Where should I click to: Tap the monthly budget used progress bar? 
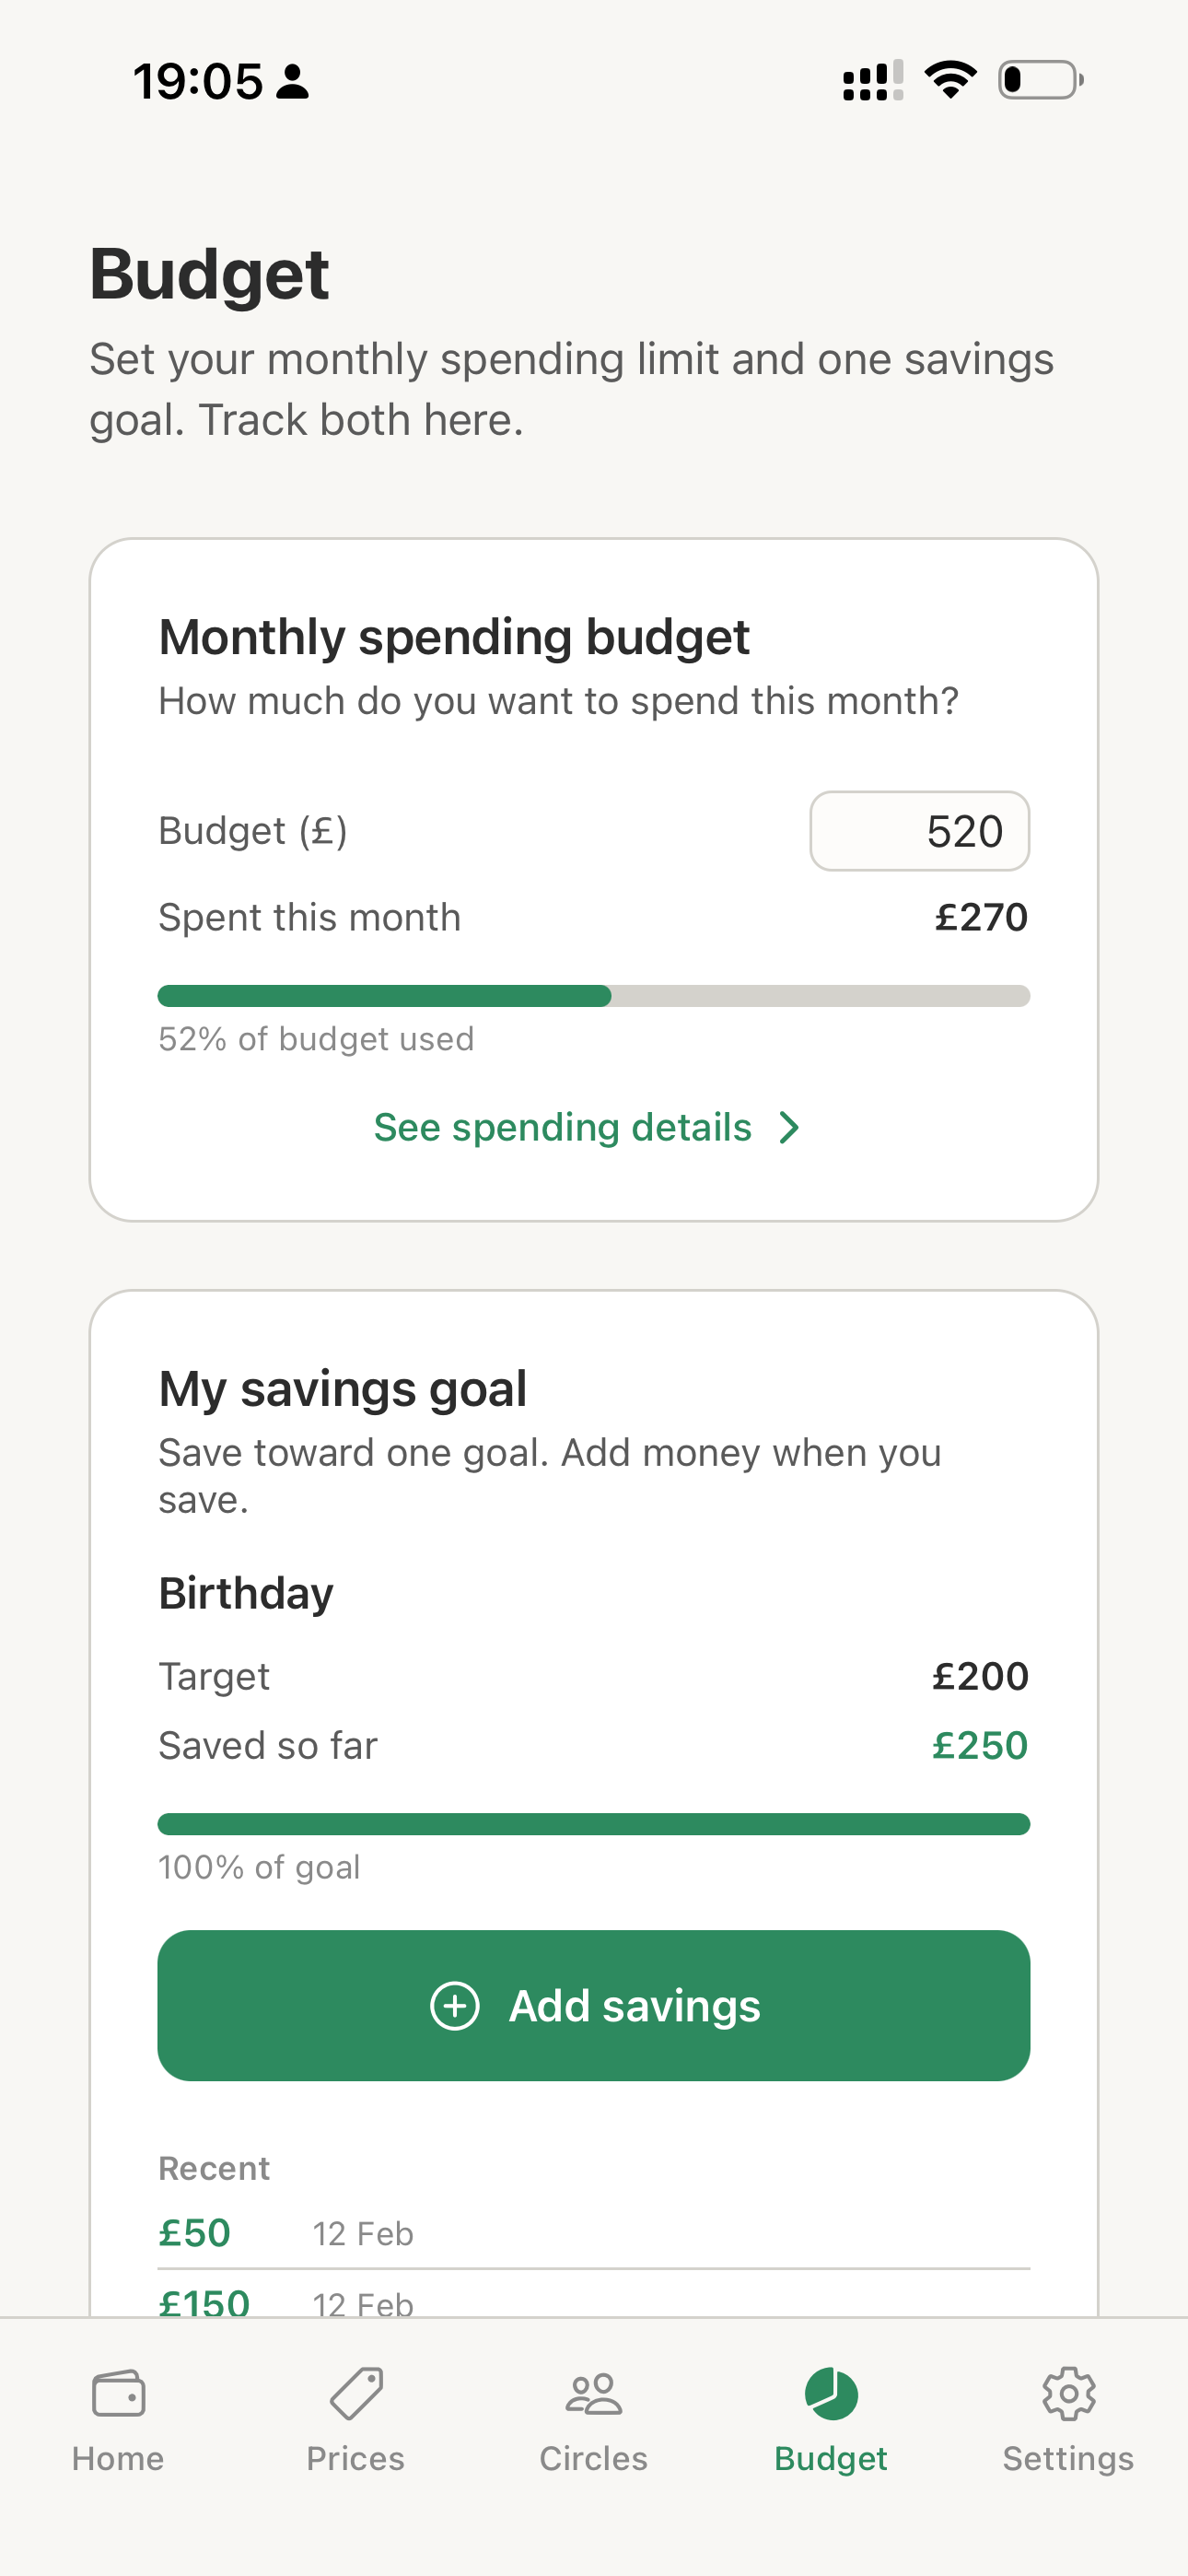[x=594, y=996]
